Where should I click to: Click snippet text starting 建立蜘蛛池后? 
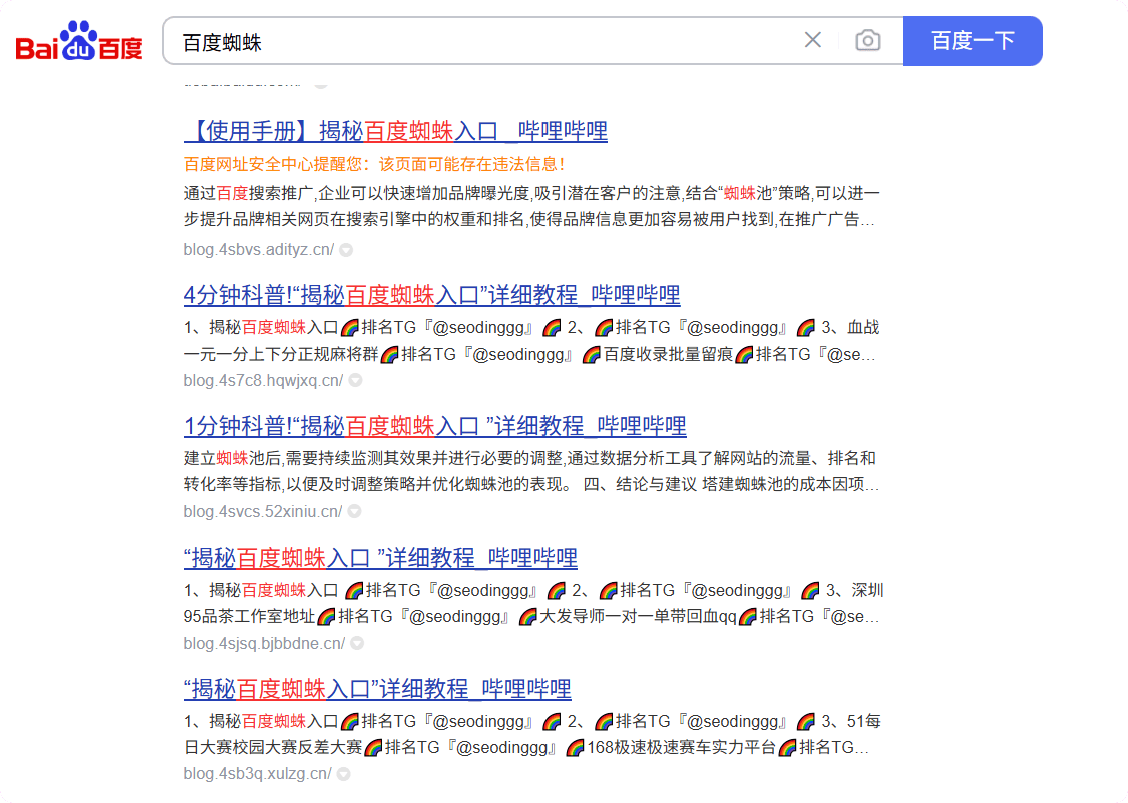(532, 471)
